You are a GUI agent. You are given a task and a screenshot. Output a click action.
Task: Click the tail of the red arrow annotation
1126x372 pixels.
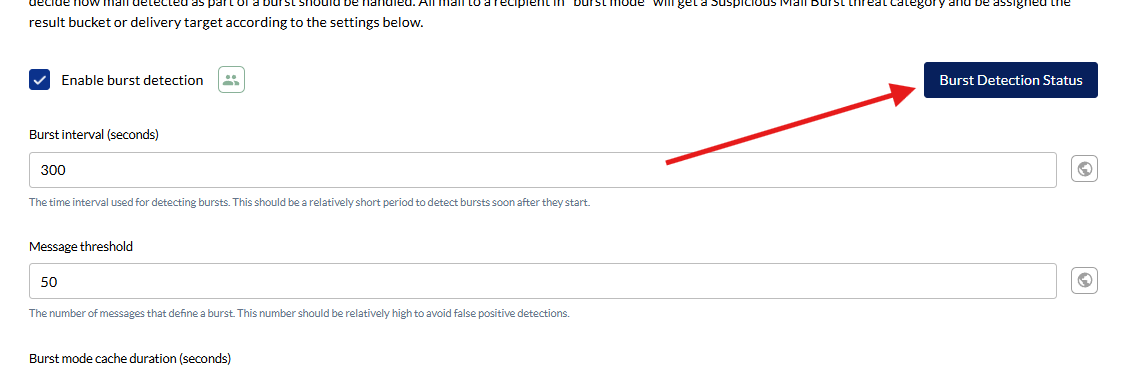(x=671, y=161)
